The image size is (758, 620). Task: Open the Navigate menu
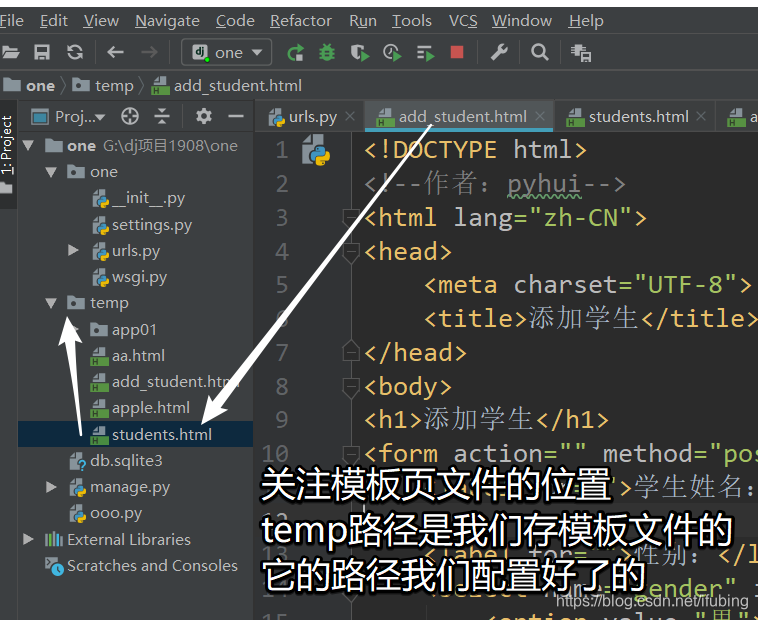pos(167,21)
